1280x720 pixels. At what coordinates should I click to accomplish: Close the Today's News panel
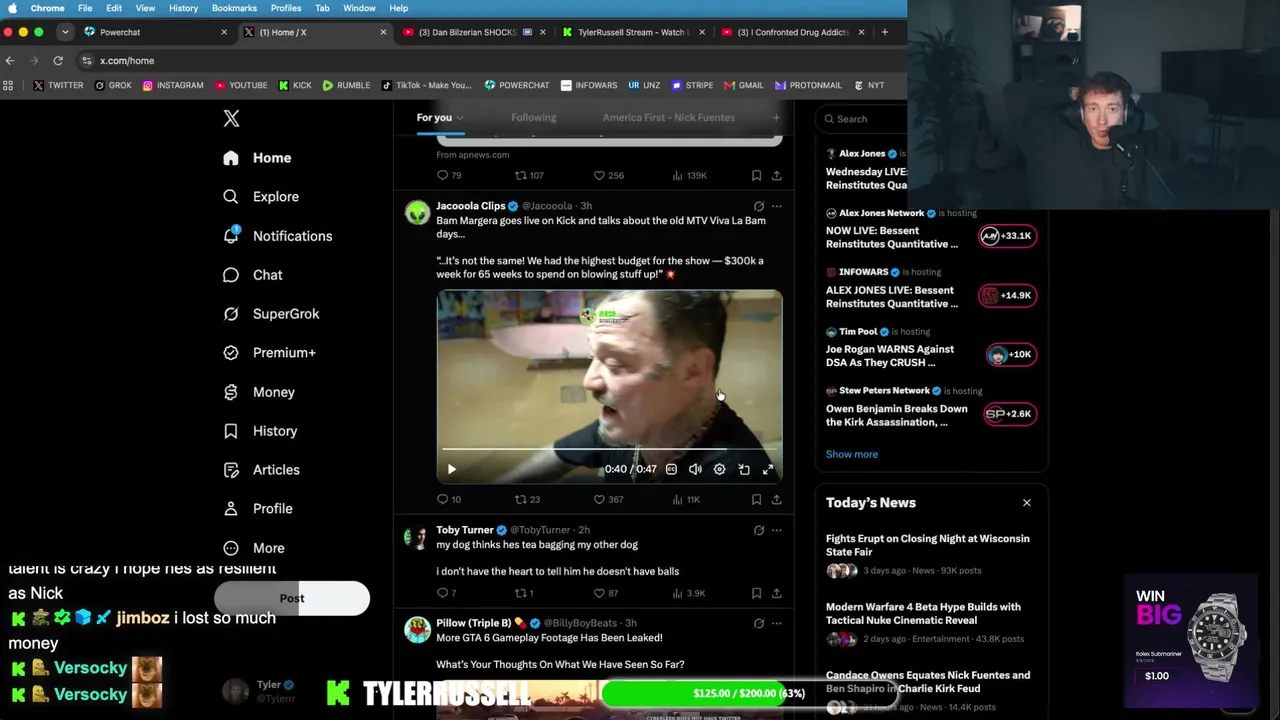click(x=1026, y=502)
